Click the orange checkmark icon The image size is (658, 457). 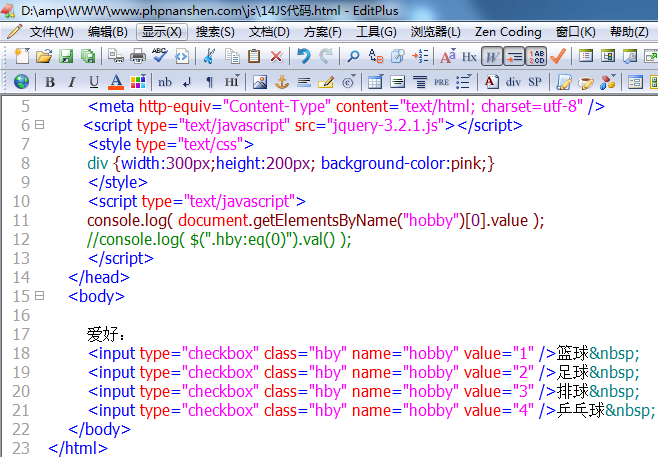(558, 56)
